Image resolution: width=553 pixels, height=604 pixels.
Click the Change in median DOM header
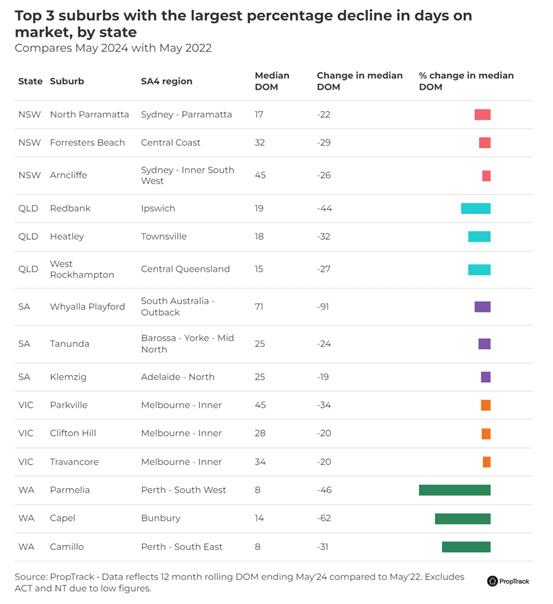coord(359,81)
